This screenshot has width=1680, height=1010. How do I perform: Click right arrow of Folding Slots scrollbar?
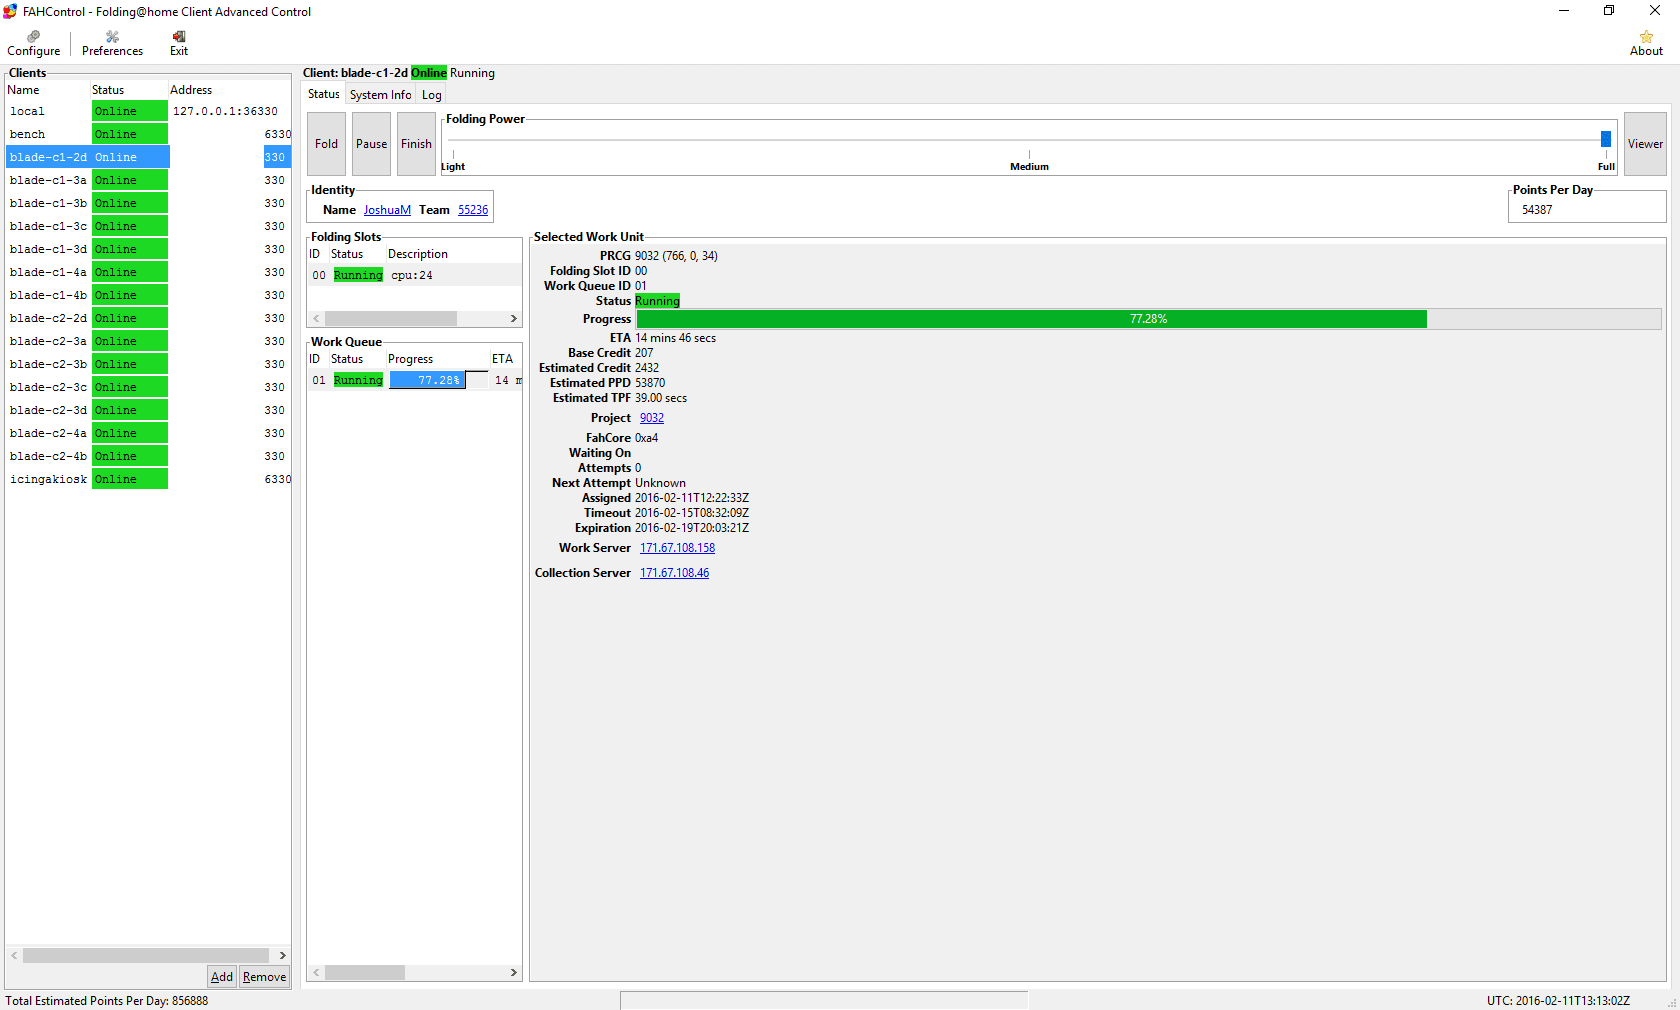point(514,319)
